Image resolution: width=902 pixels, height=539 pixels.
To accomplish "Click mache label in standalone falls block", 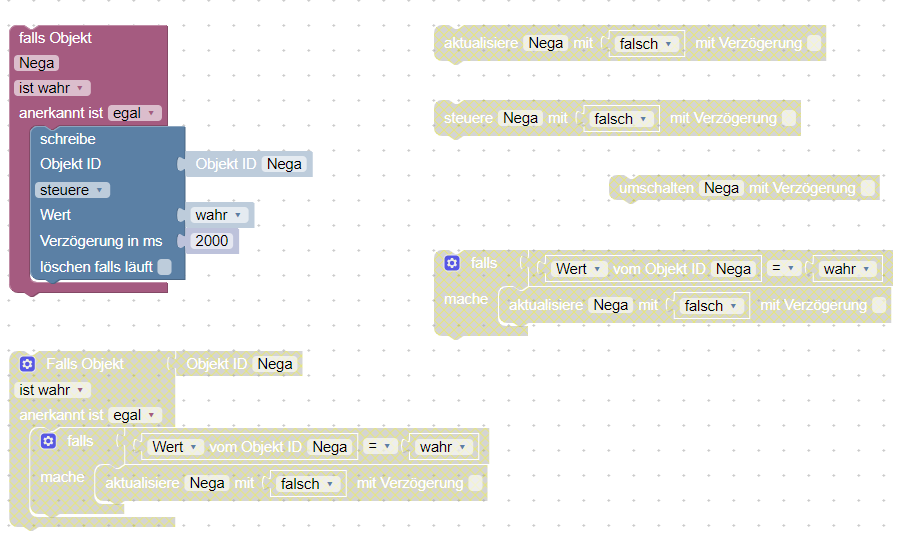I will (466, 299).
